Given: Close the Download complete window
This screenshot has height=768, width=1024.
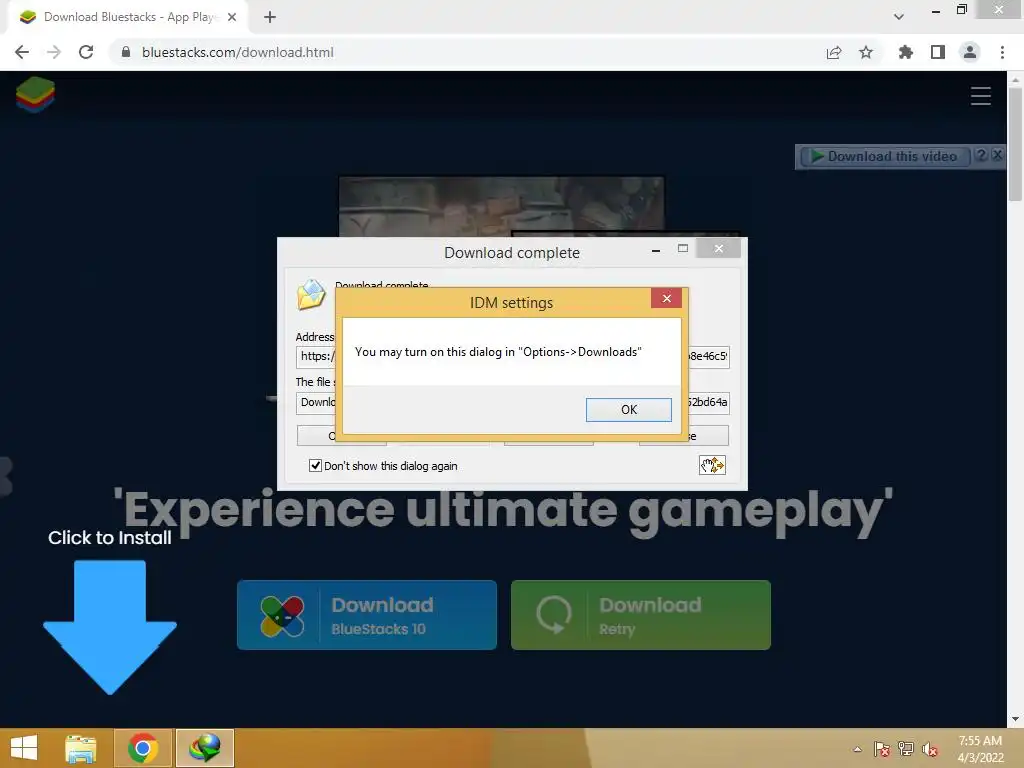Looking at the screenshot, I should [x=718, y=248].
